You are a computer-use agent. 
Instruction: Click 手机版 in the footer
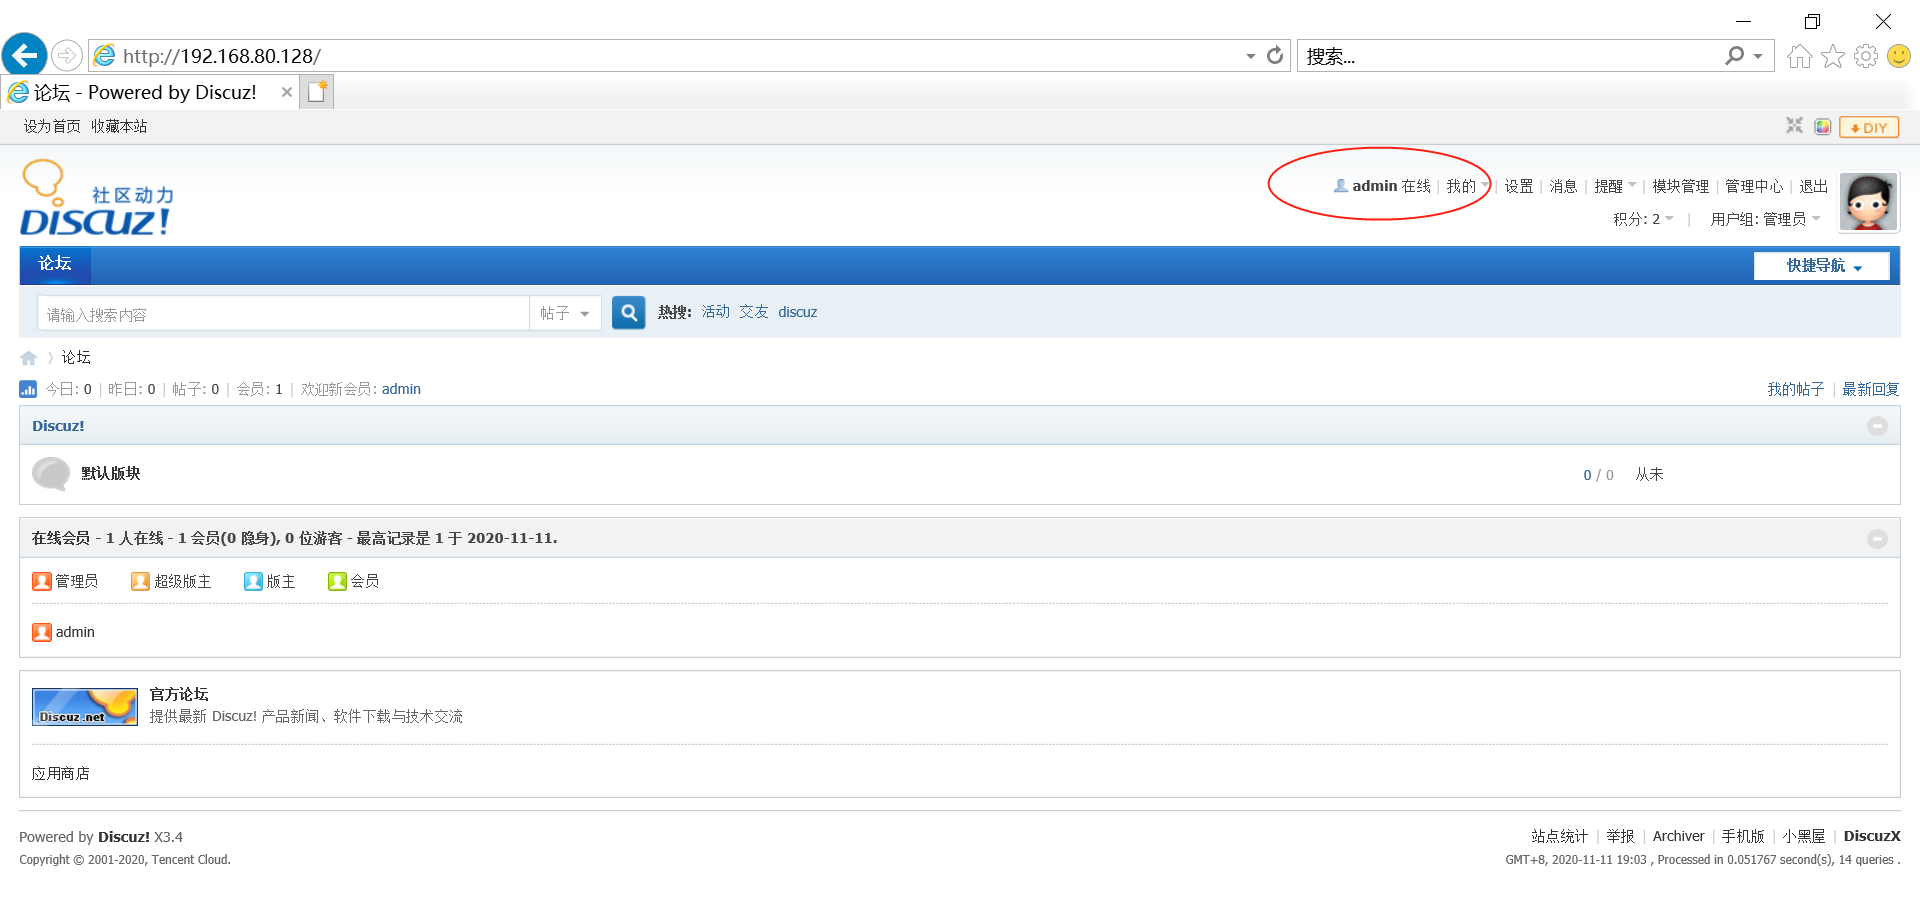[x=1743, y=836]
